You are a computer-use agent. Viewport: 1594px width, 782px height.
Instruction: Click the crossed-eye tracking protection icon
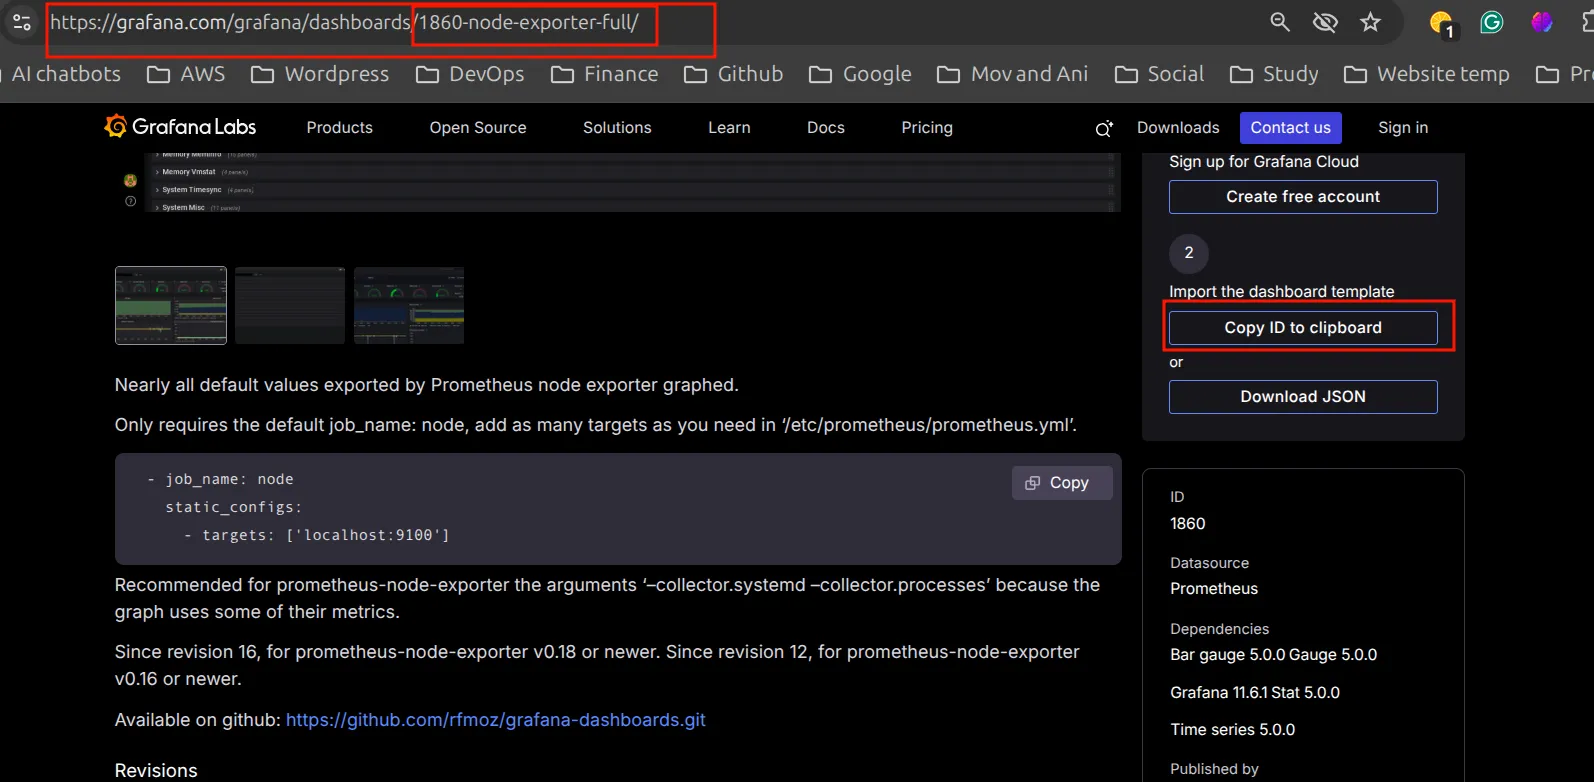click(1325, 22)
